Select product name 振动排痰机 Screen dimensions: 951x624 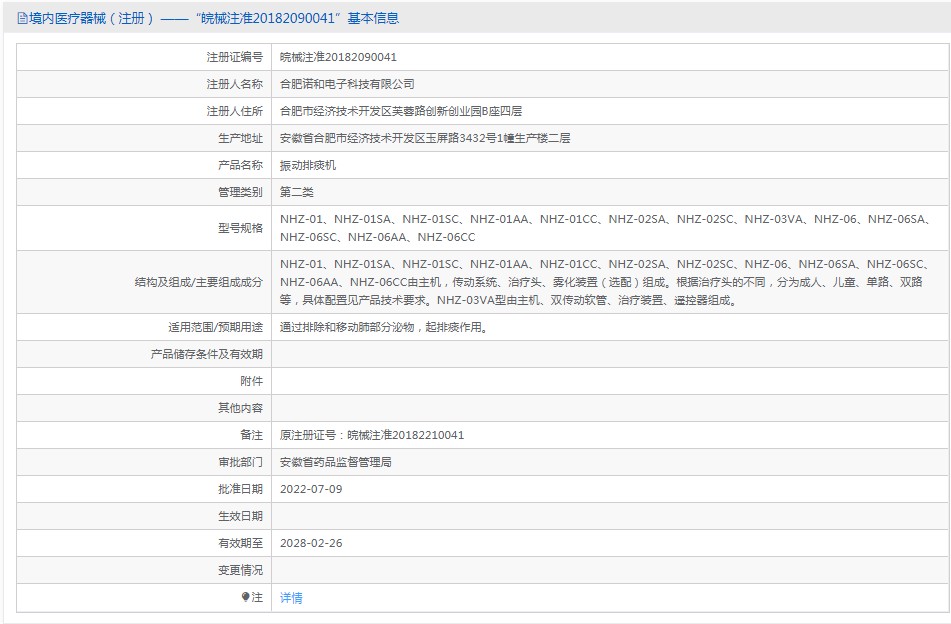tap(308, 166)
